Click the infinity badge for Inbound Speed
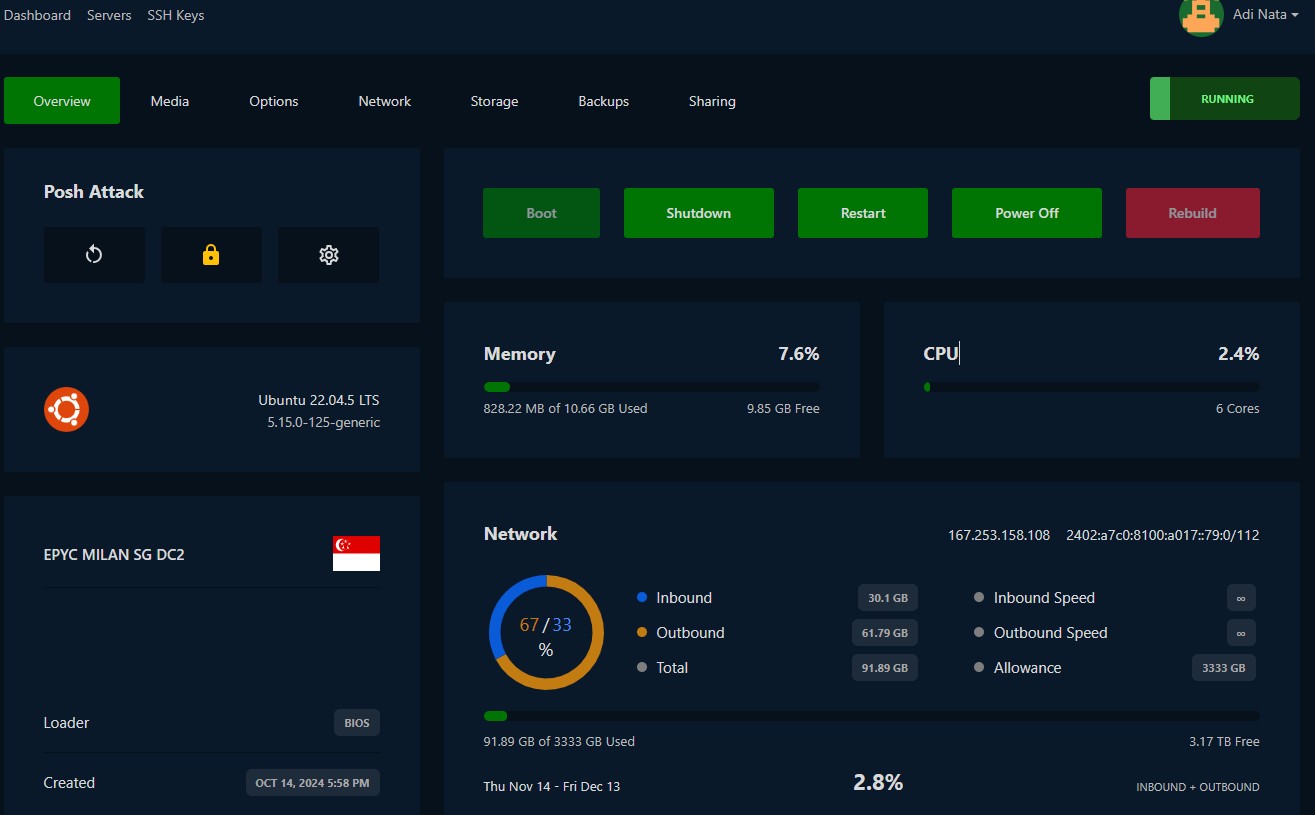Viewport: 1315px width, 815px height. click(1240, 597)
